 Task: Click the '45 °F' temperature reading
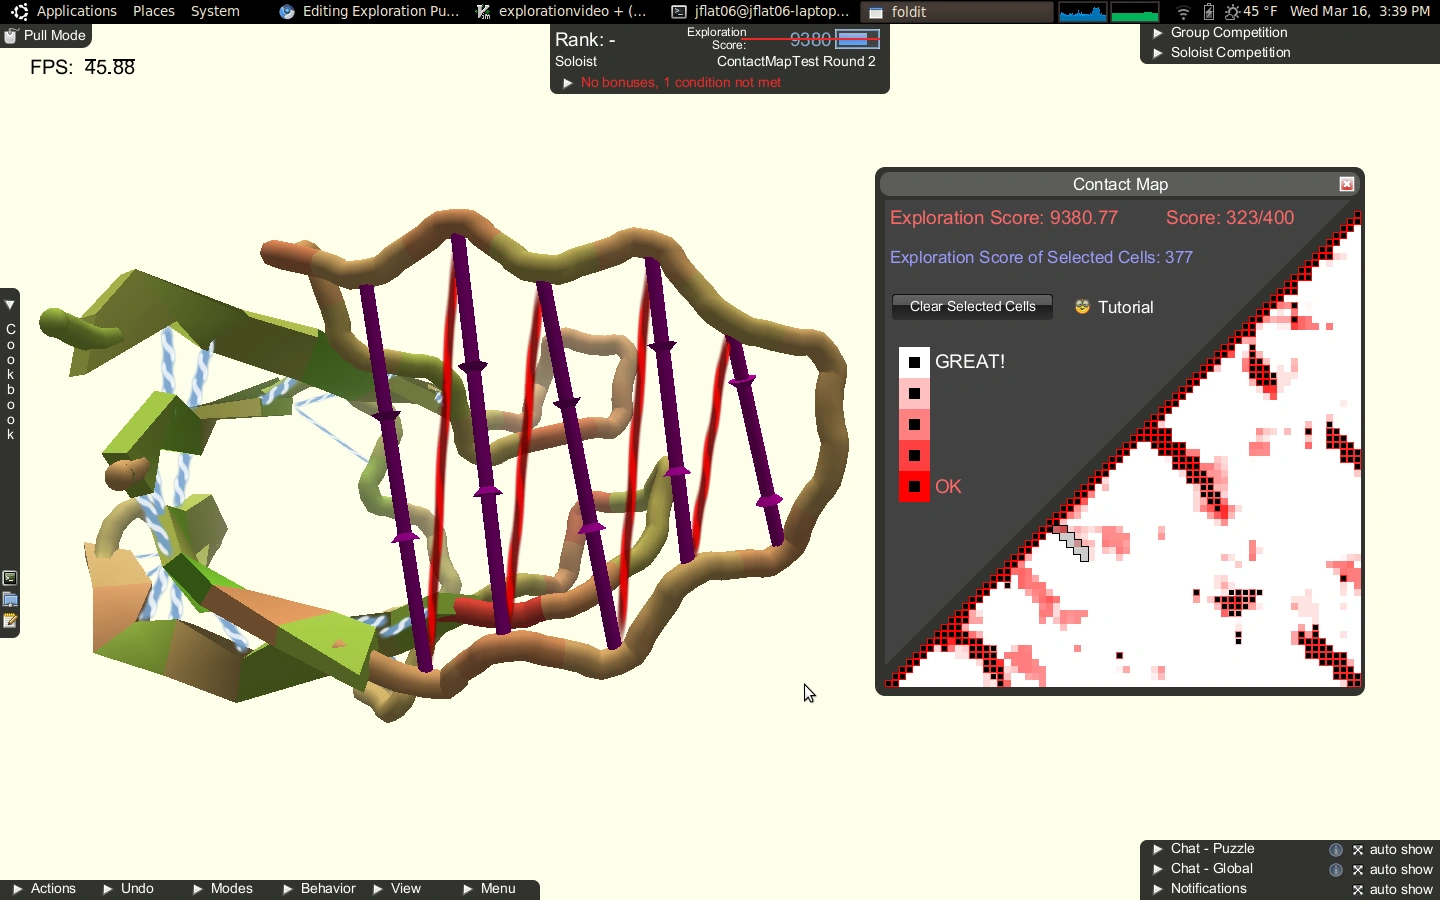coord(1260,12)
